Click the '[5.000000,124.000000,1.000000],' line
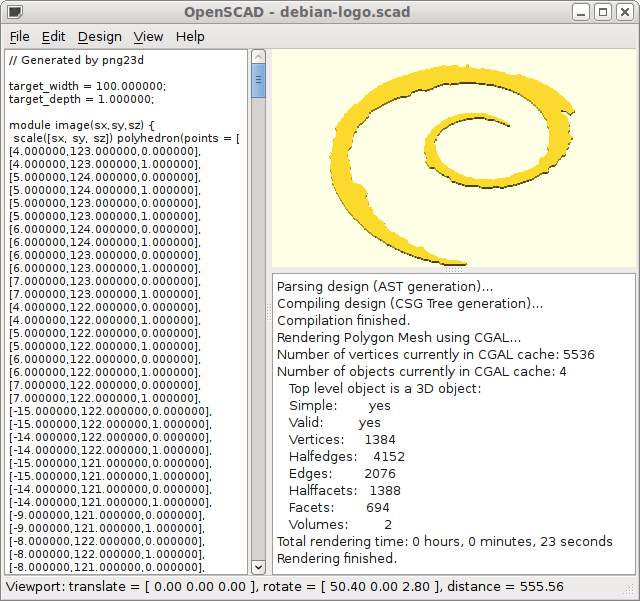Screen dimensions: 640x601 click(x=105, y=190)
